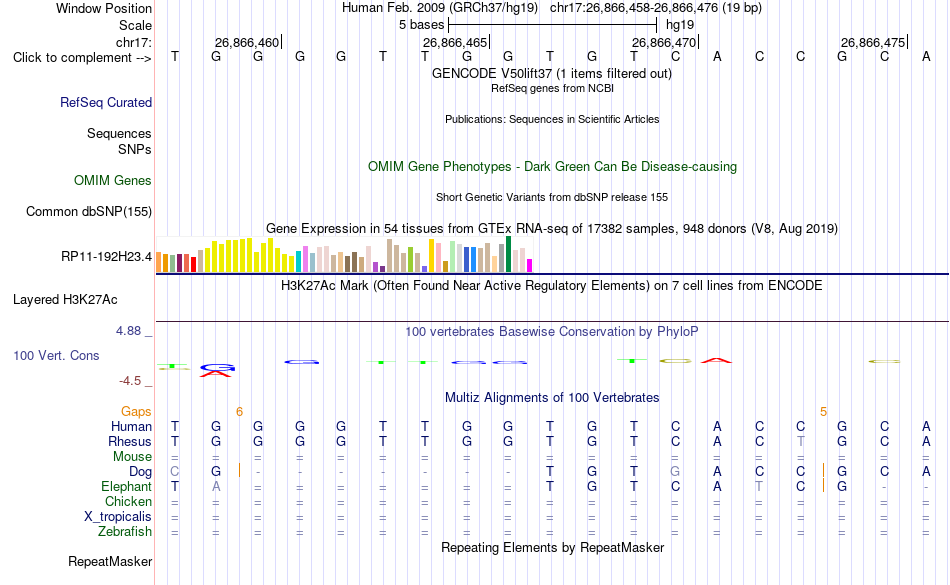
Task: Click '100 vertebrates Basewise Conservation by PhyloP' title
Action: pos(551,331)
